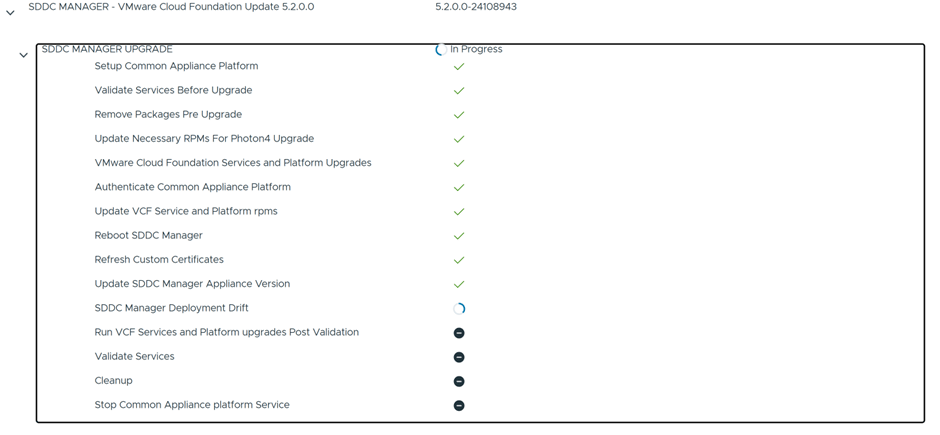Collapse the SDDC MANAGER UPGRADE section chevron
Screen dimensions: 940x435
(x=23, y=56)
